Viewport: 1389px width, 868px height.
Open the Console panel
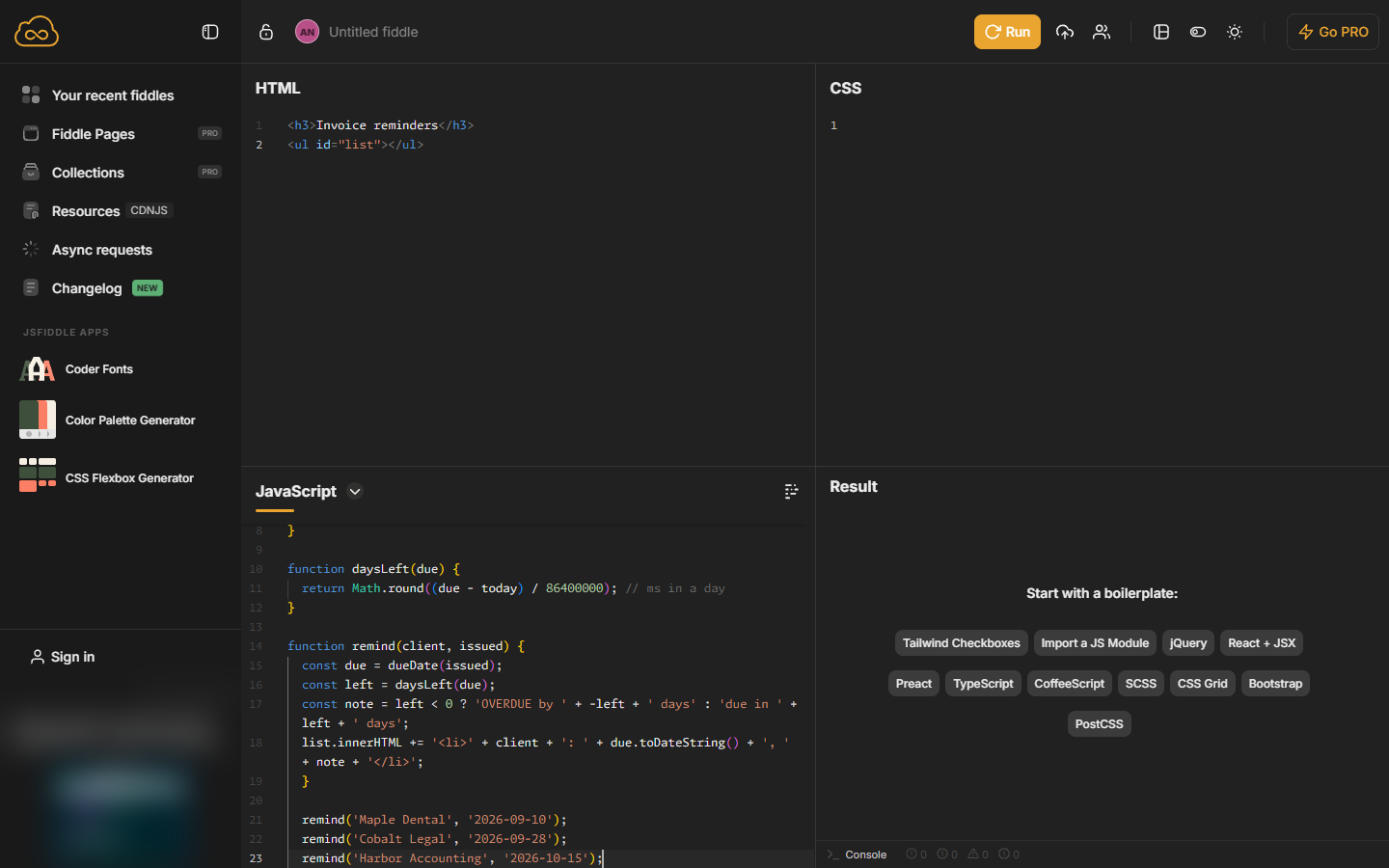857,854
